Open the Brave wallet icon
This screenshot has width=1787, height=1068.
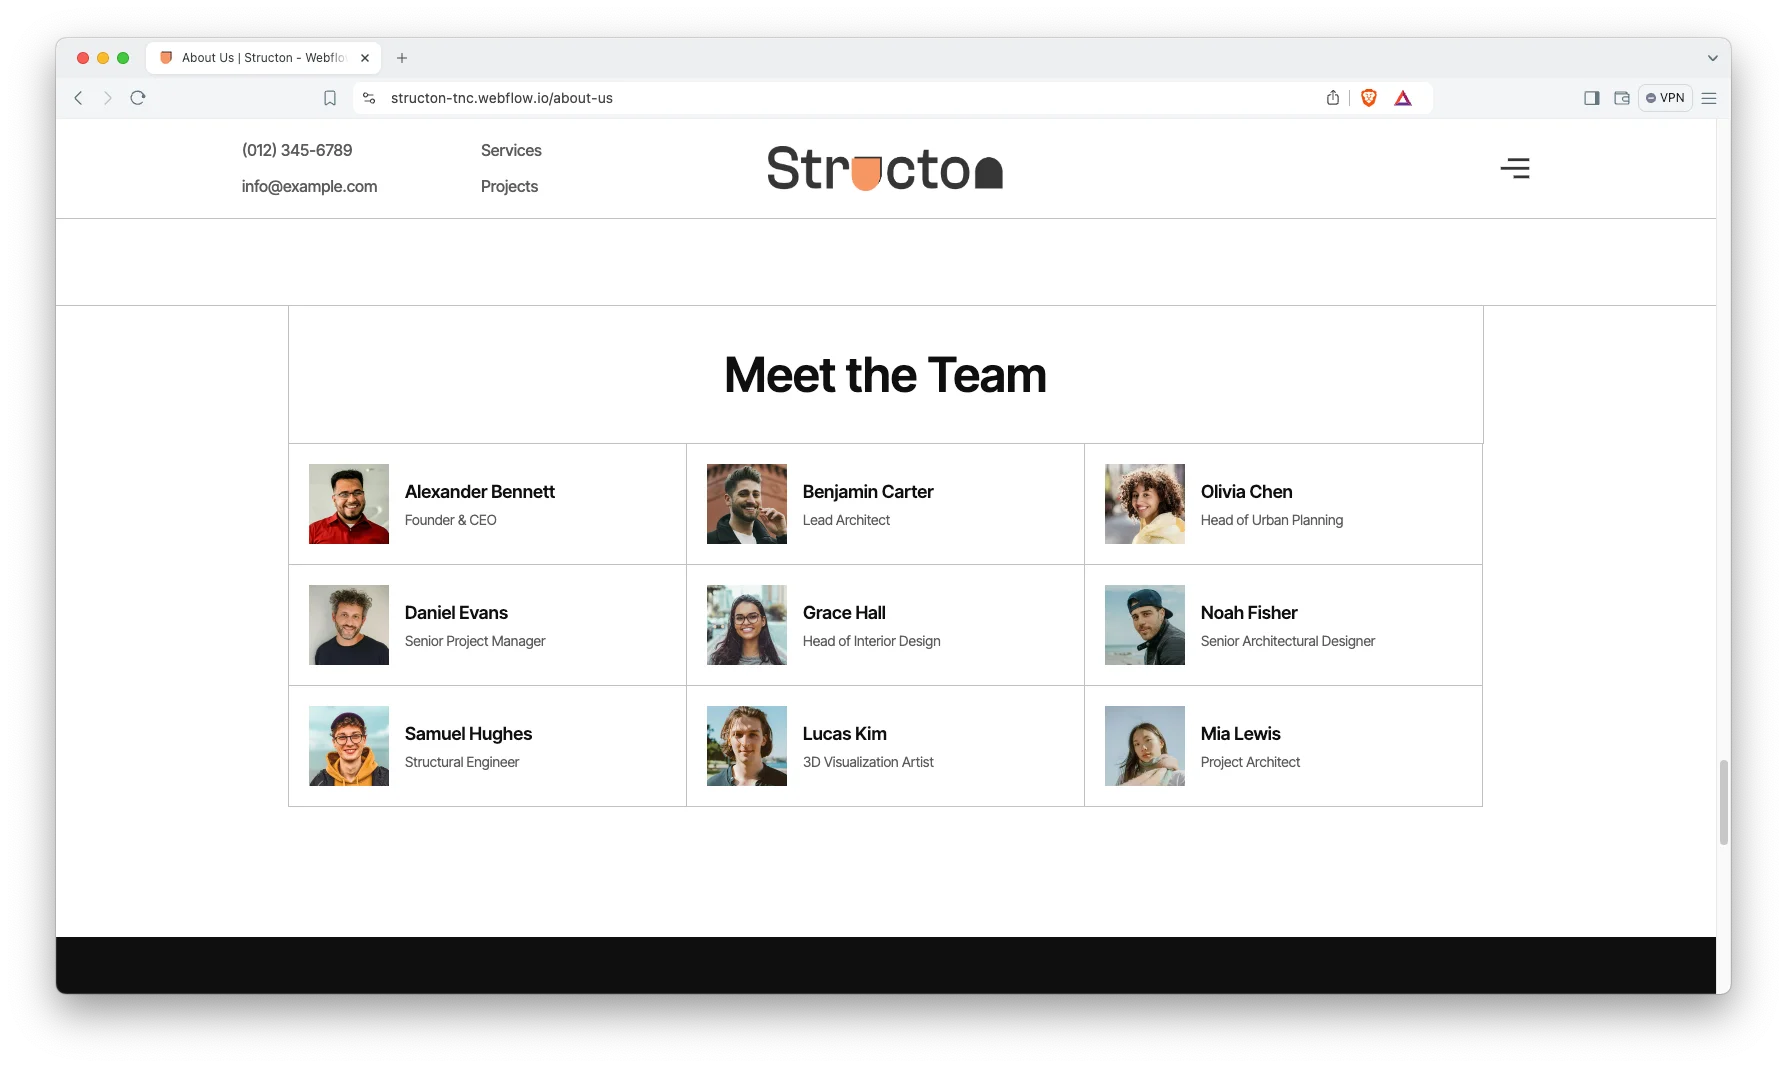[x=1622, y=98]
